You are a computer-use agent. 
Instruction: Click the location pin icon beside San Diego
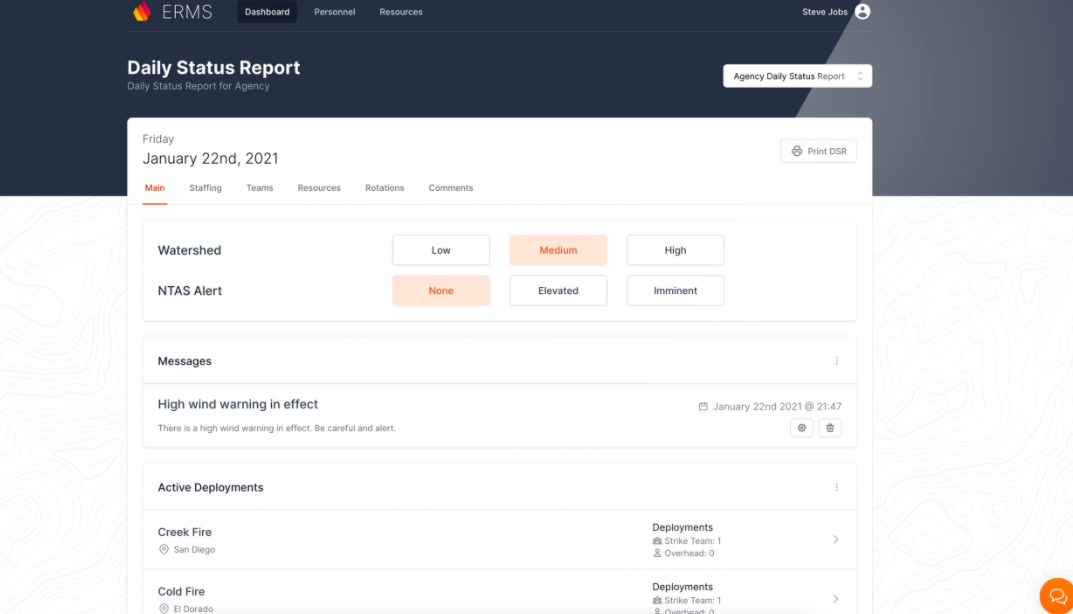164,549
